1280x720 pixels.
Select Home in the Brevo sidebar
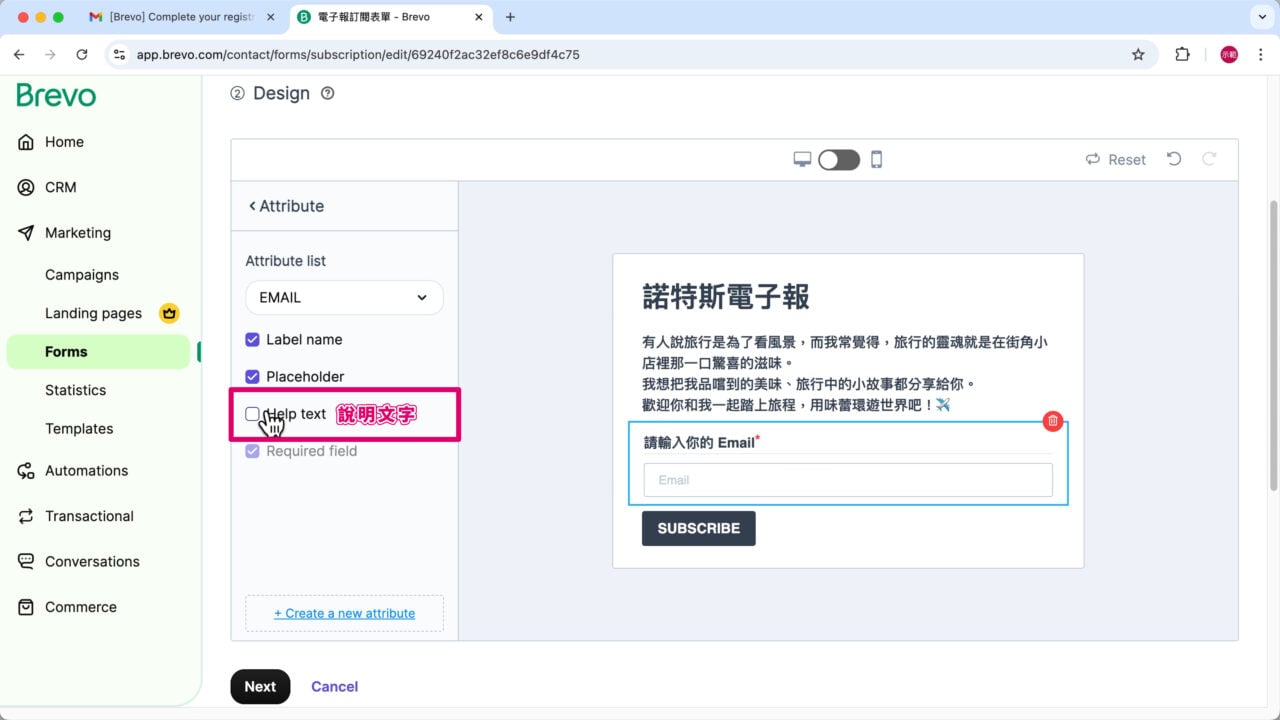tap(64, 141)
